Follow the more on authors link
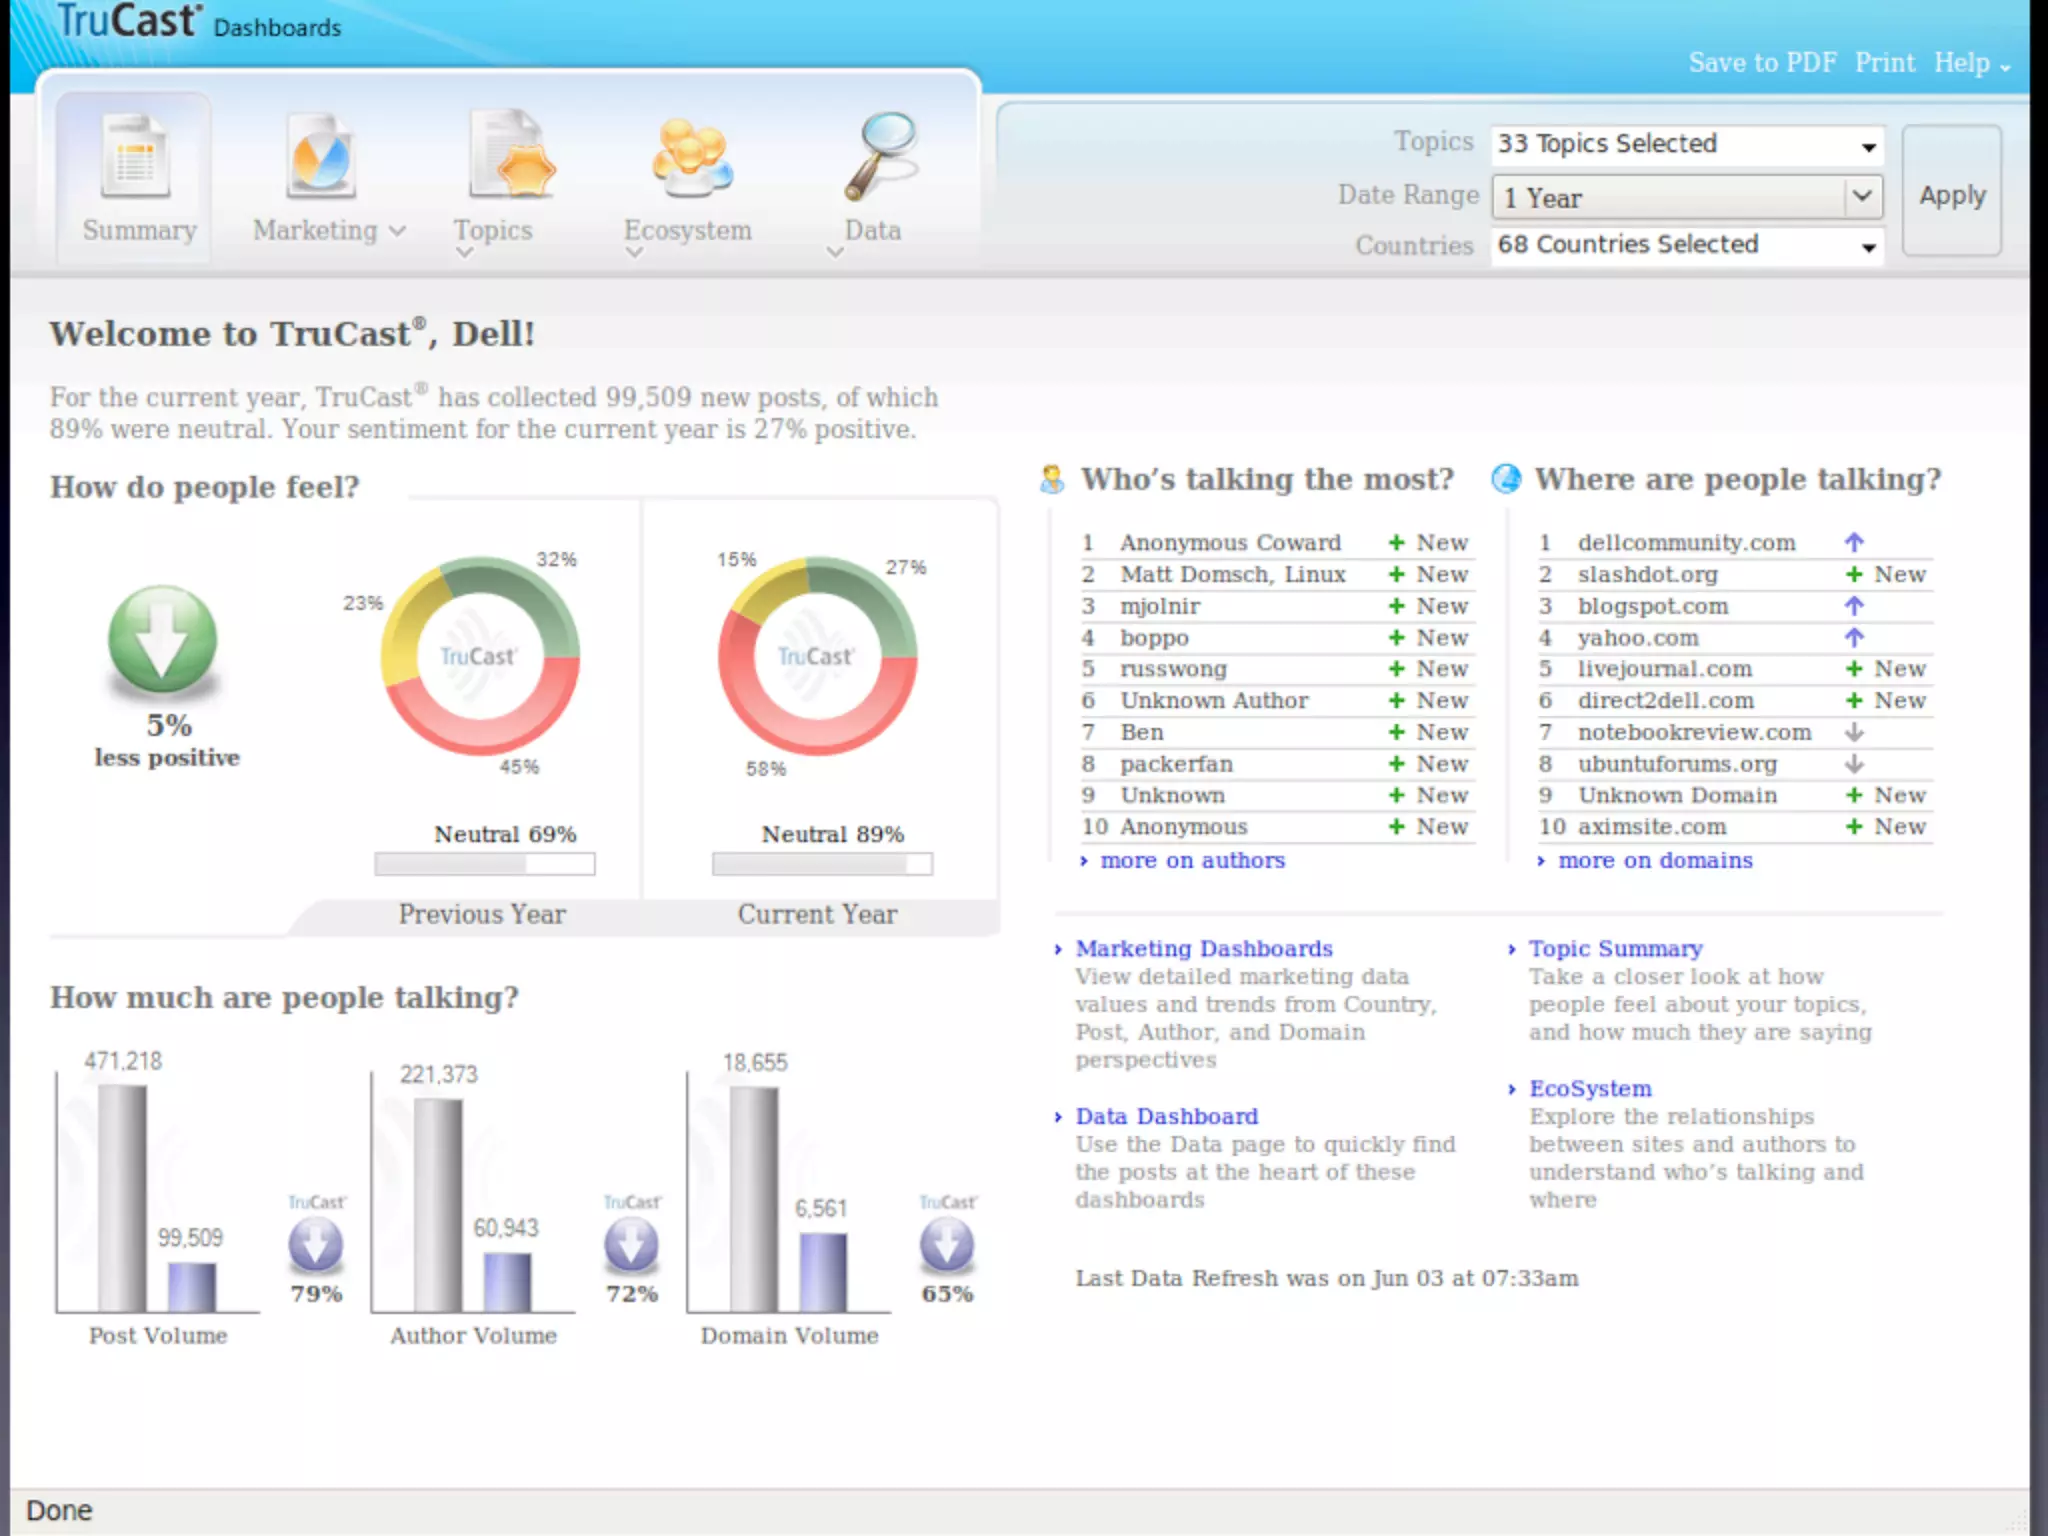 coord(1192,860)
